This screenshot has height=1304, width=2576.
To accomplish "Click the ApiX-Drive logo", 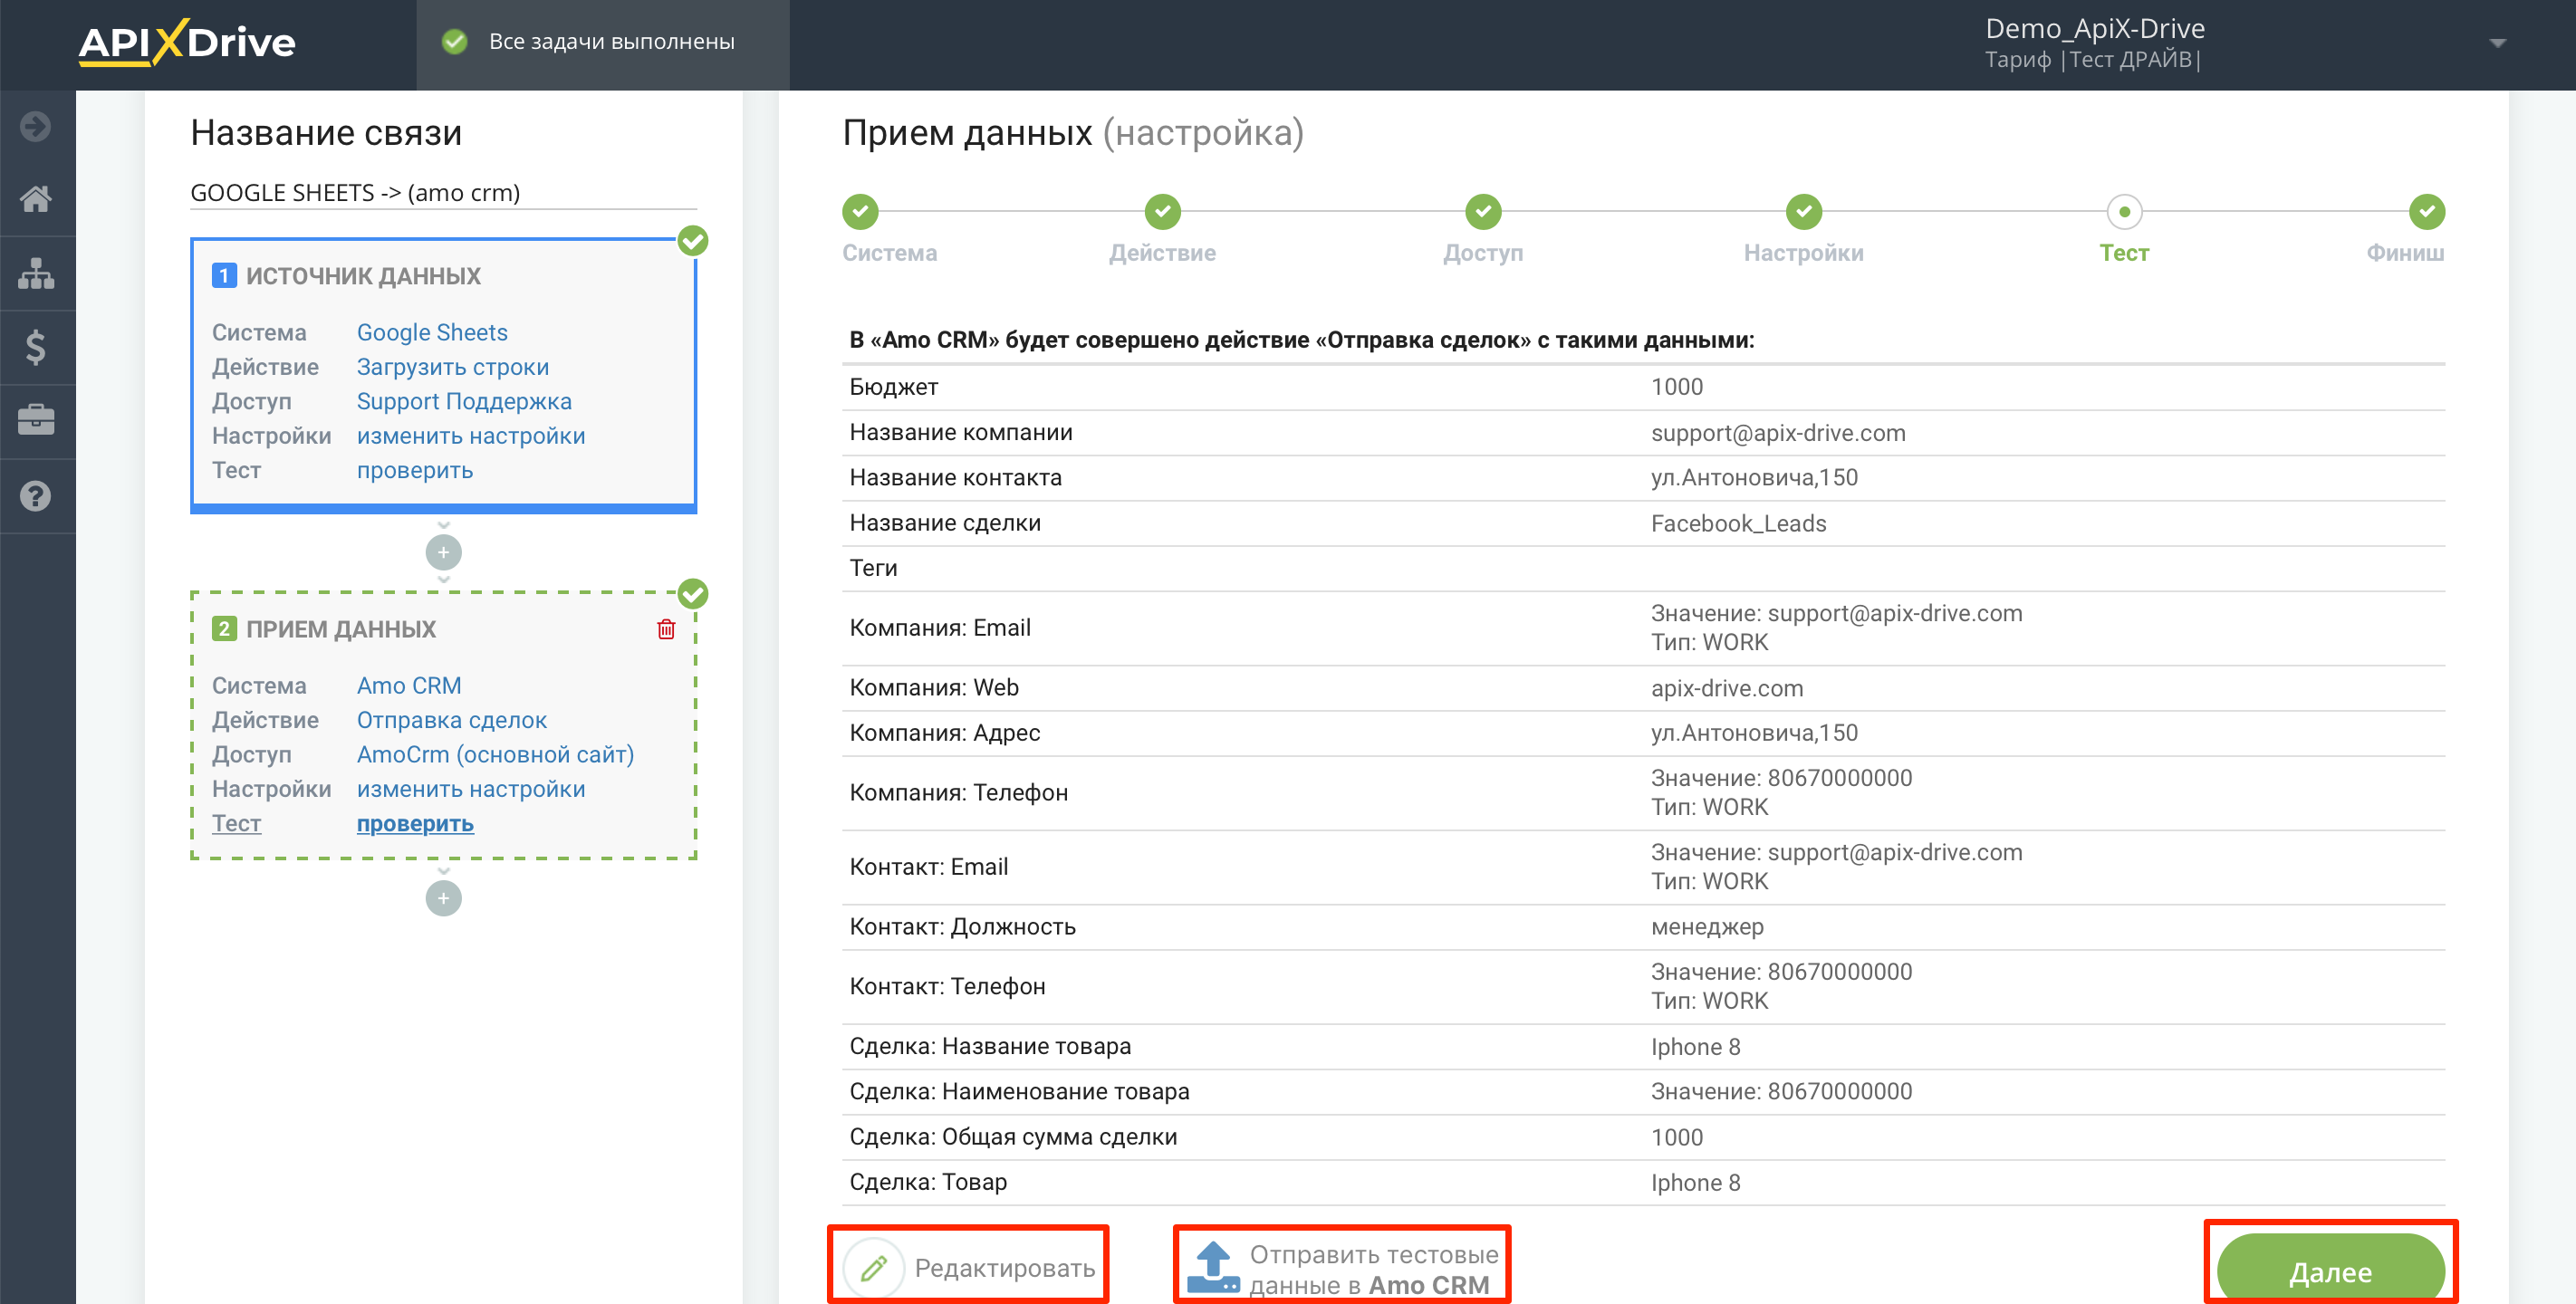I will pyautogui.click(x=187, y=43).
